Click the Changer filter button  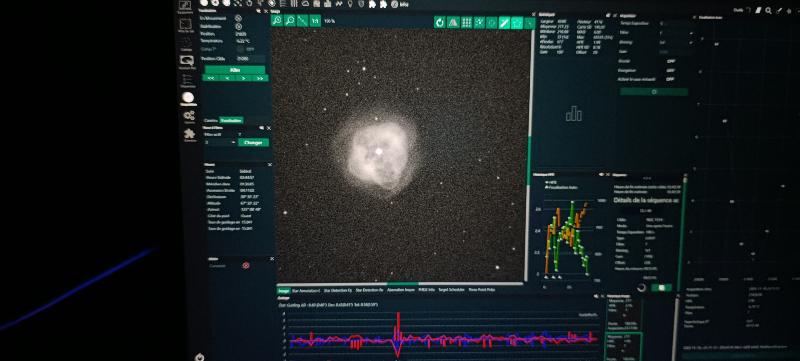coord(253,143)
